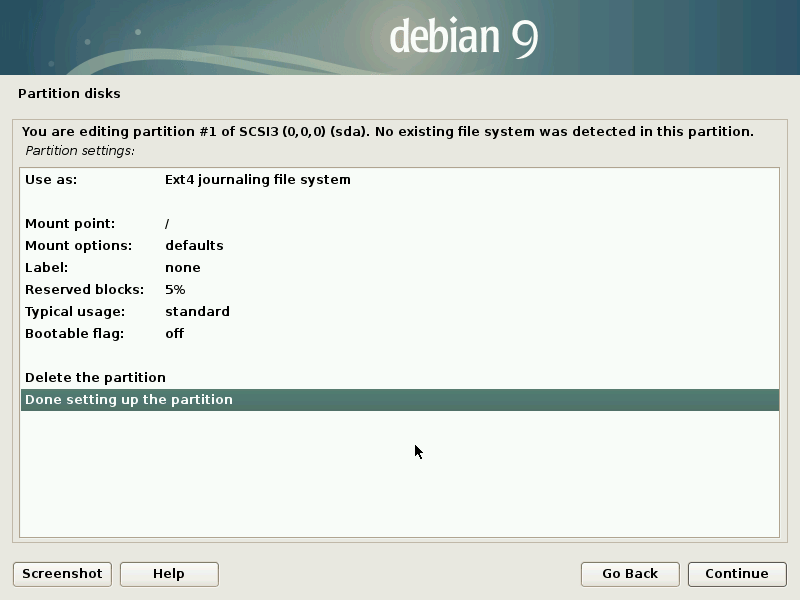Click Continue to proceed
Viewport: 800px width, 600px height.
click(x=736, y=574)
